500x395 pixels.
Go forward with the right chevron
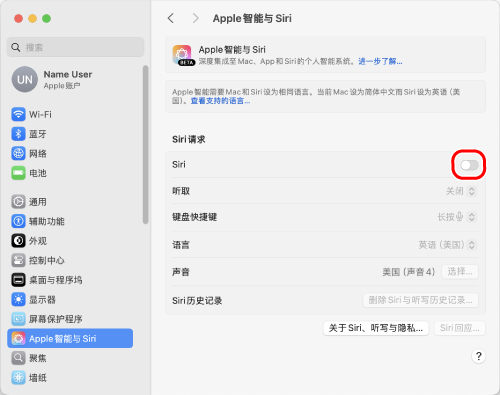click(195, 18)
